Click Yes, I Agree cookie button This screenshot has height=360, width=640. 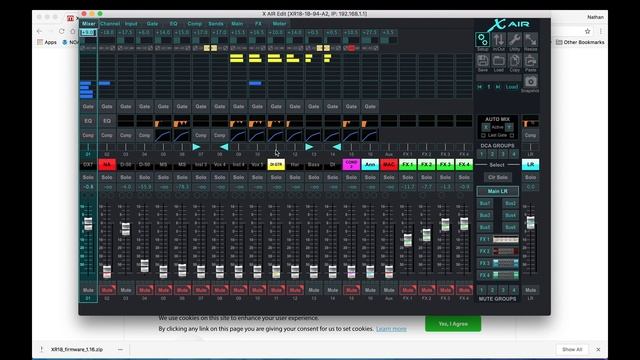pos(453,324)
